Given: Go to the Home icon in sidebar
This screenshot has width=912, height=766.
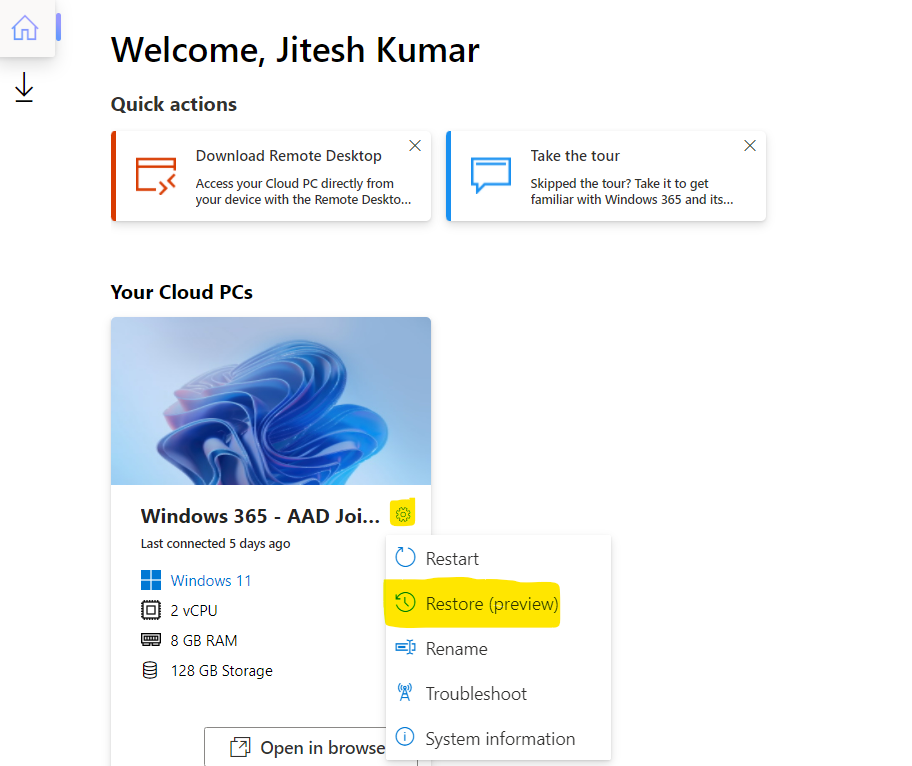Looking at the screenshot, I should pos(25,27).
